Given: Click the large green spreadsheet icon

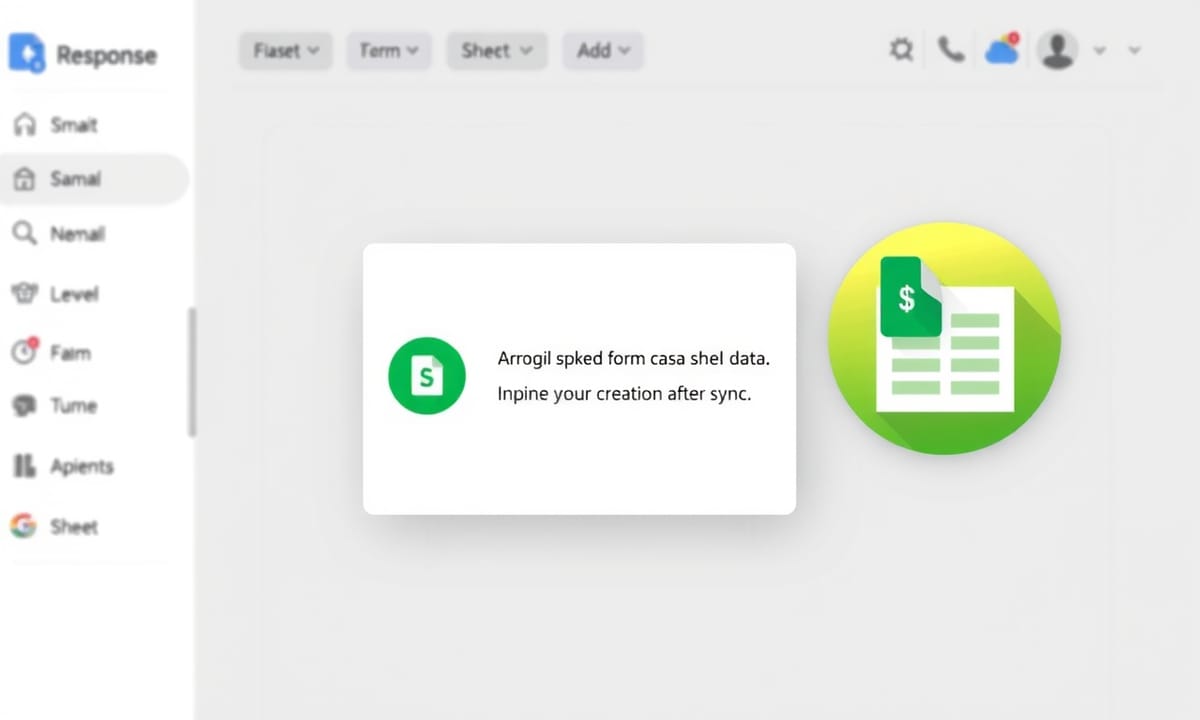Looking at the screenshot, I should (944, 338).
